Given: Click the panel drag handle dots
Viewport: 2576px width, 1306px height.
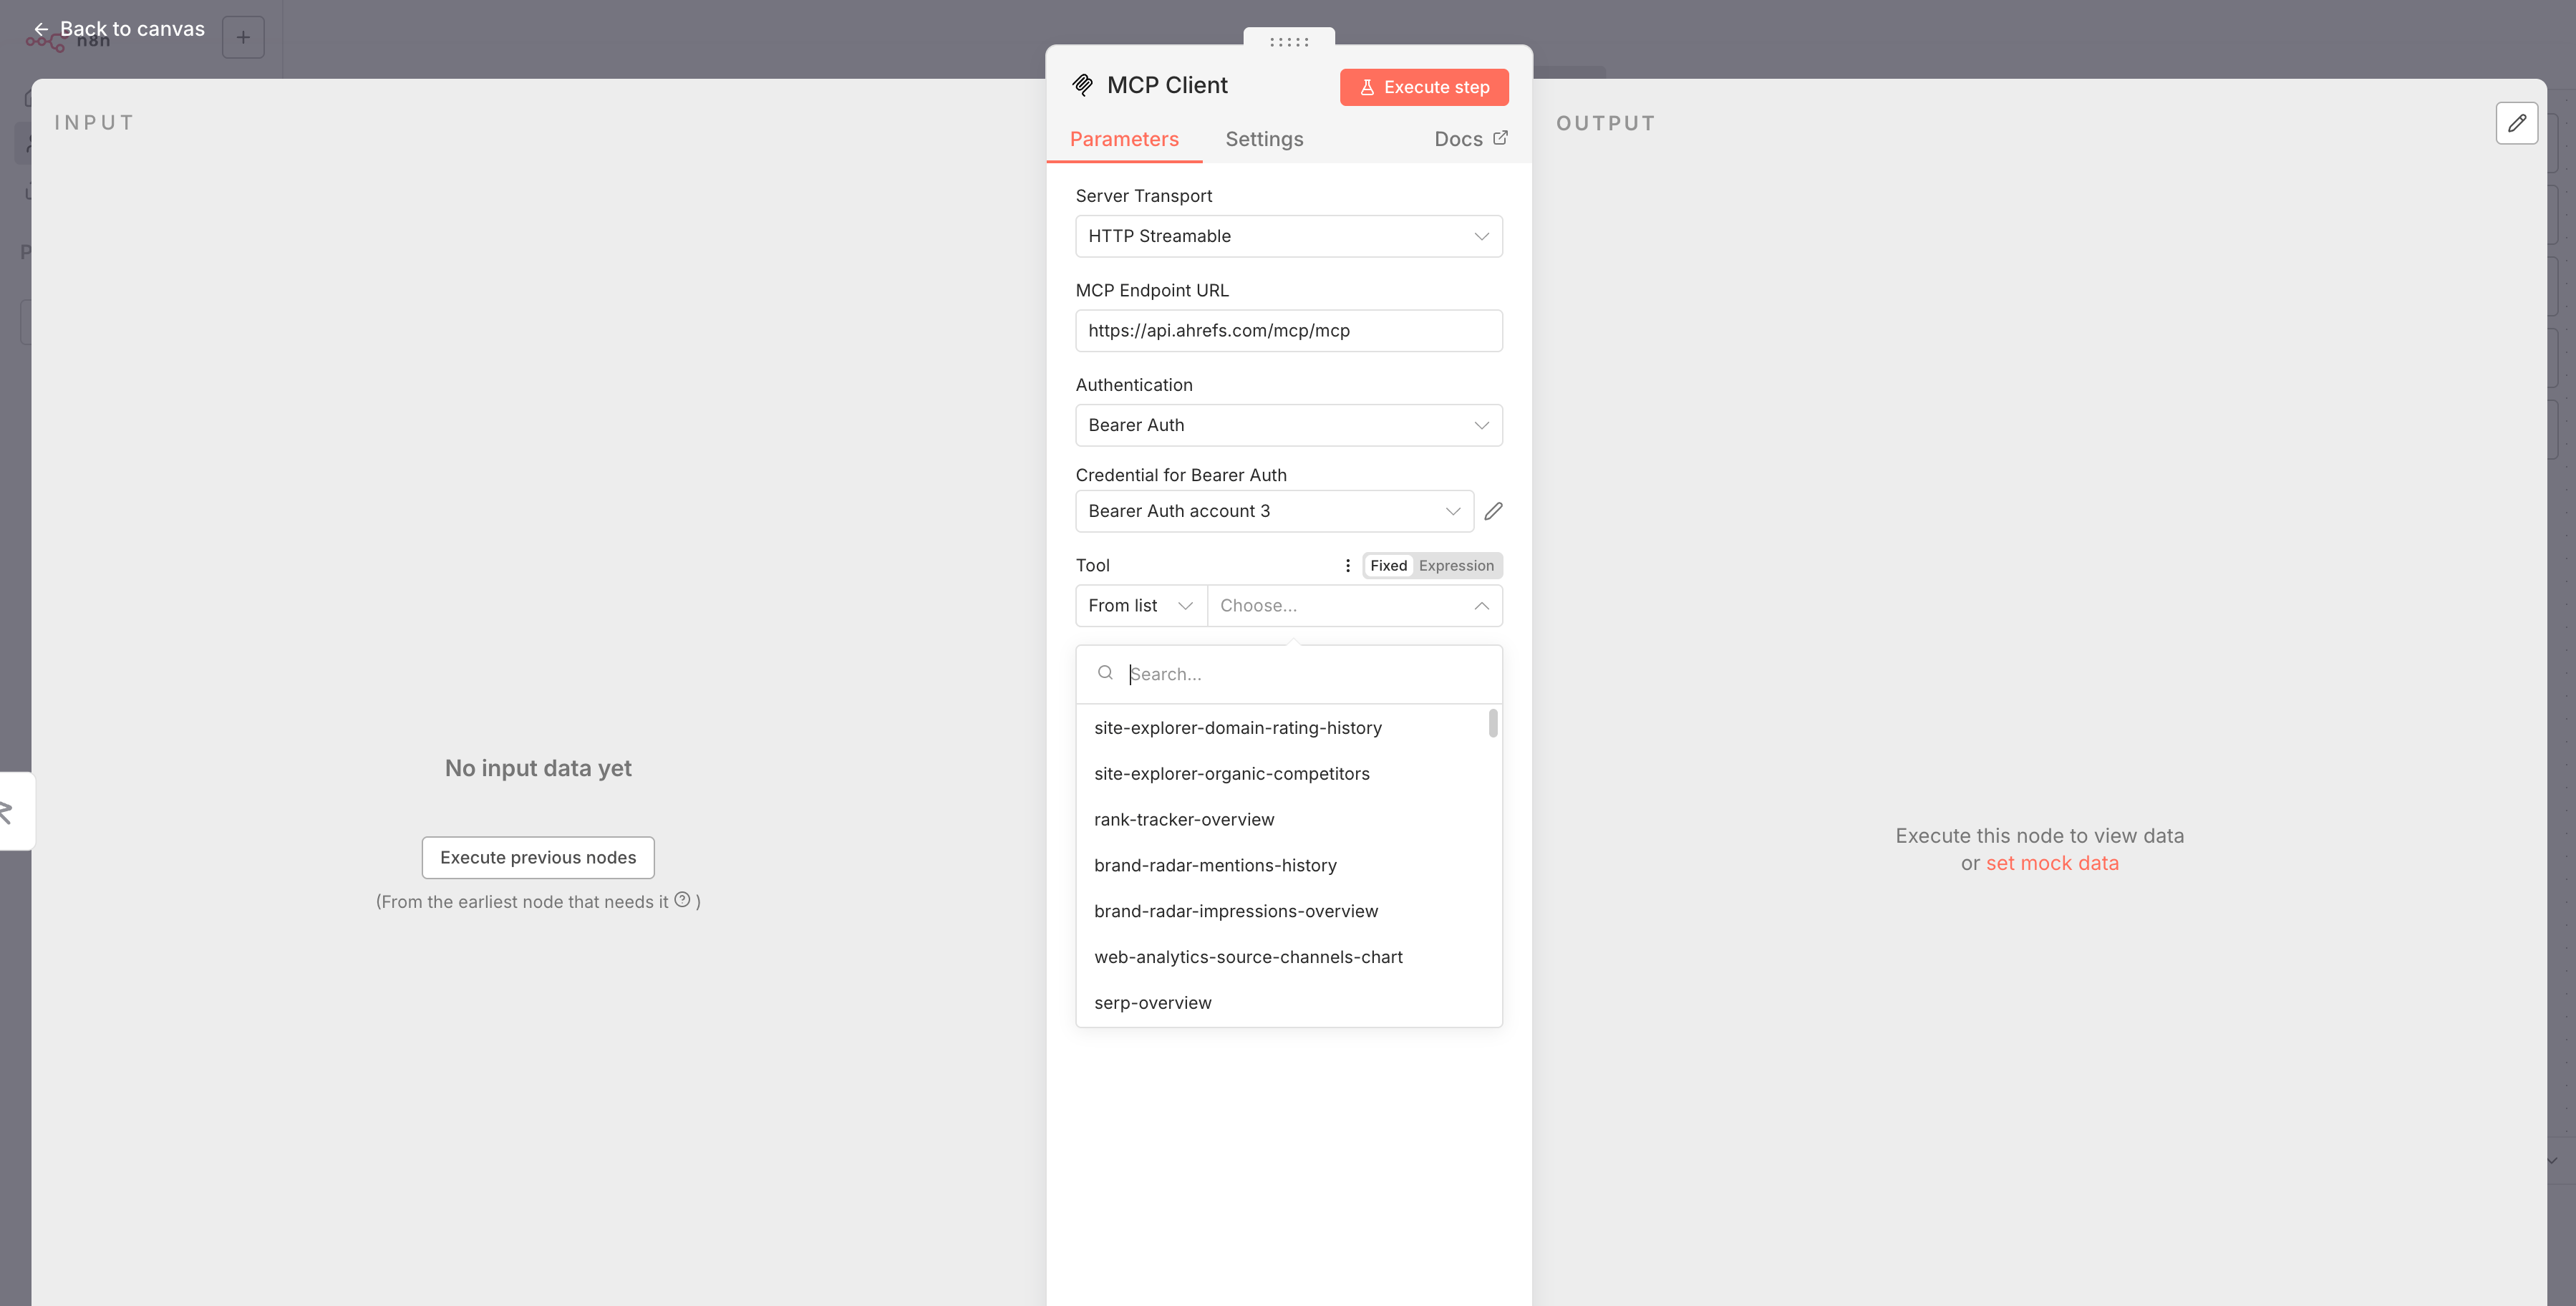Looking at the screenshot, I should click(x=1288, y=42).
